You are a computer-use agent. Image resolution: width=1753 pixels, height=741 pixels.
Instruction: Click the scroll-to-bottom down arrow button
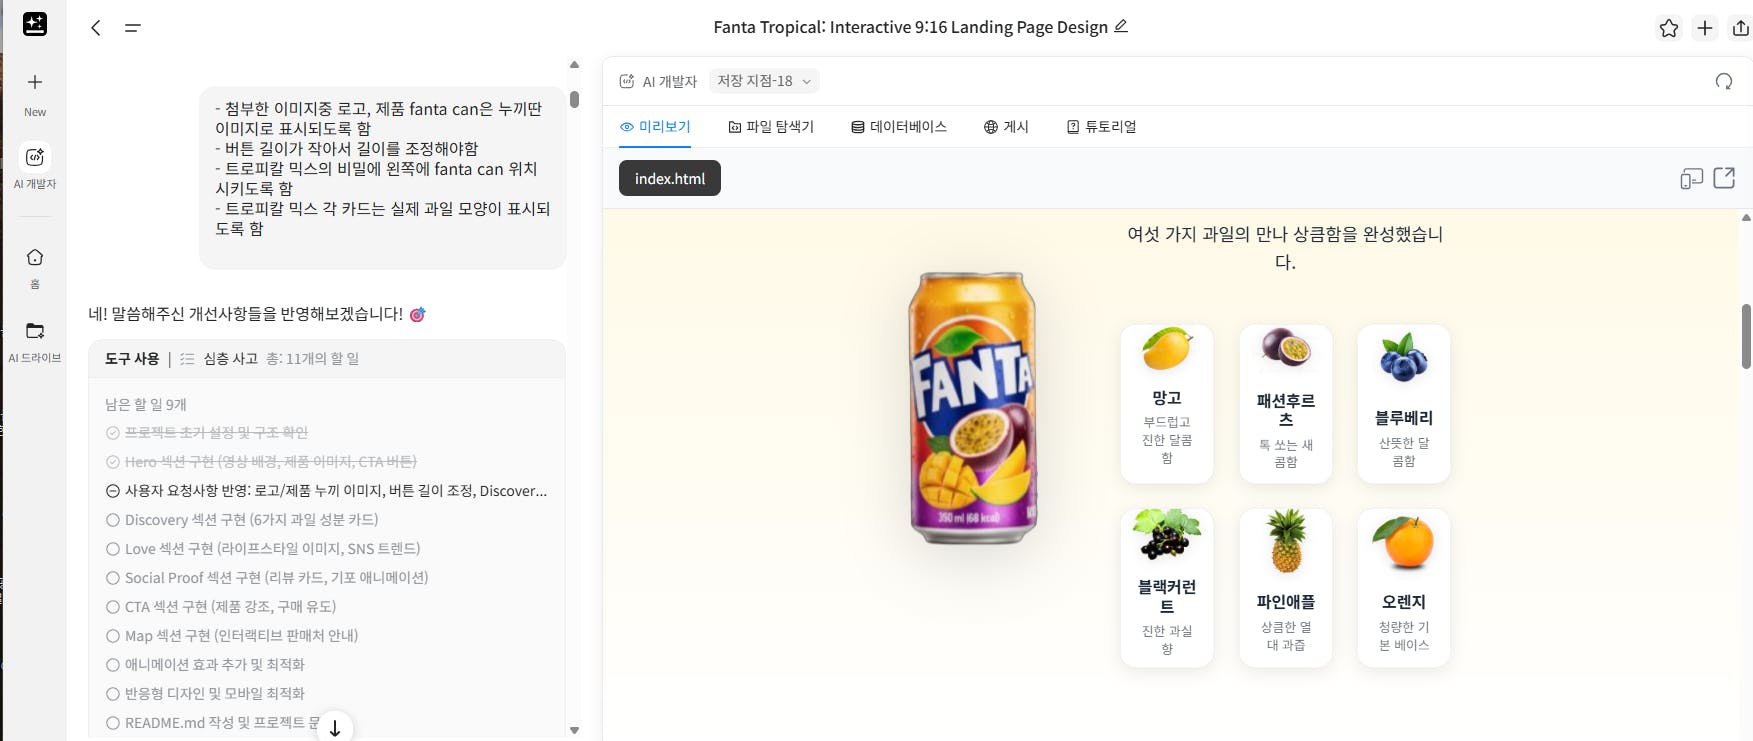click(x=335, y=727)
